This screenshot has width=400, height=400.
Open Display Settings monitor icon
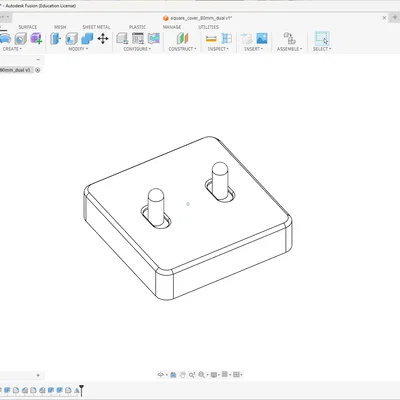pyautogui.click(x=214, y=375)
